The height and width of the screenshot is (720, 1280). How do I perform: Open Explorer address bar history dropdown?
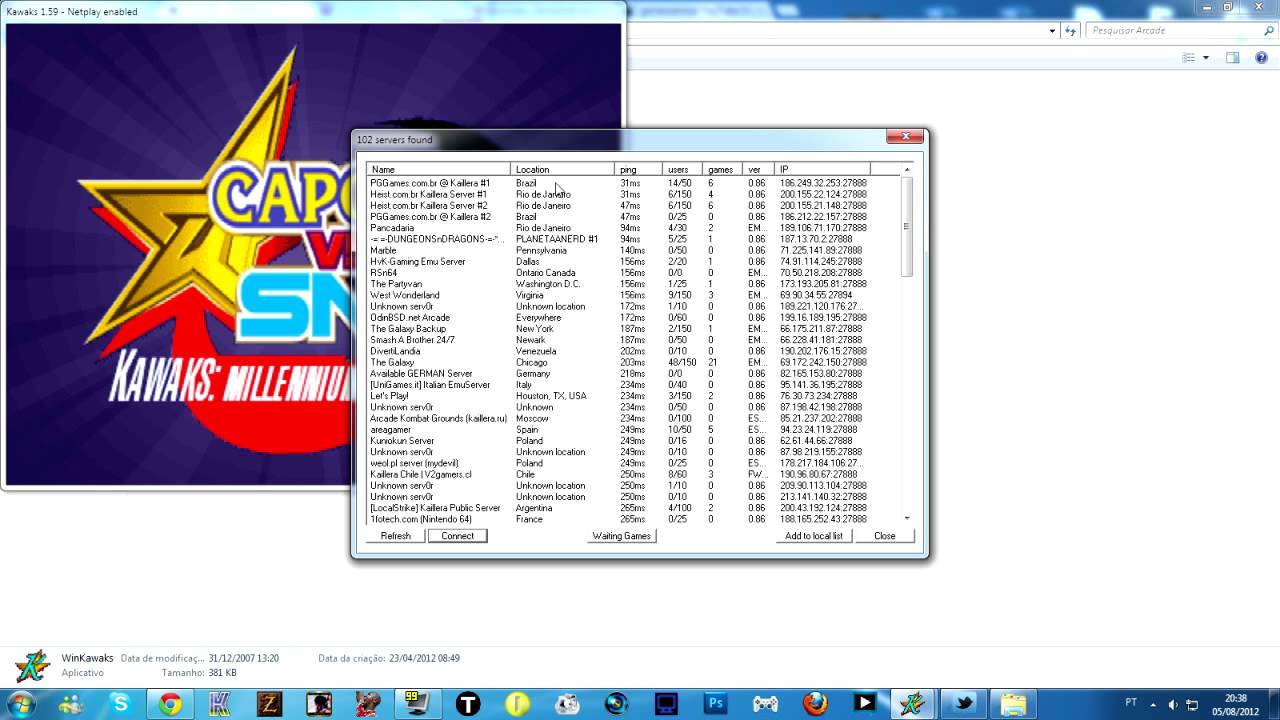click(1052, 31)
